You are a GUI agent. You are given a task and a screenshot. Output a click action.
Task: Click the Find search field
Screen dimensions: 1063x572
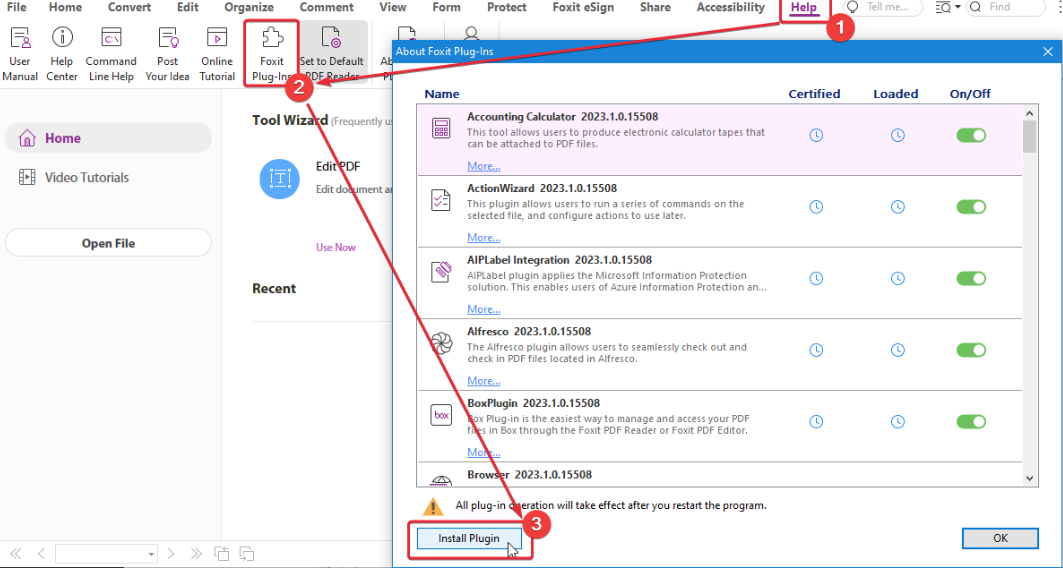click(x=1015, y=8)
